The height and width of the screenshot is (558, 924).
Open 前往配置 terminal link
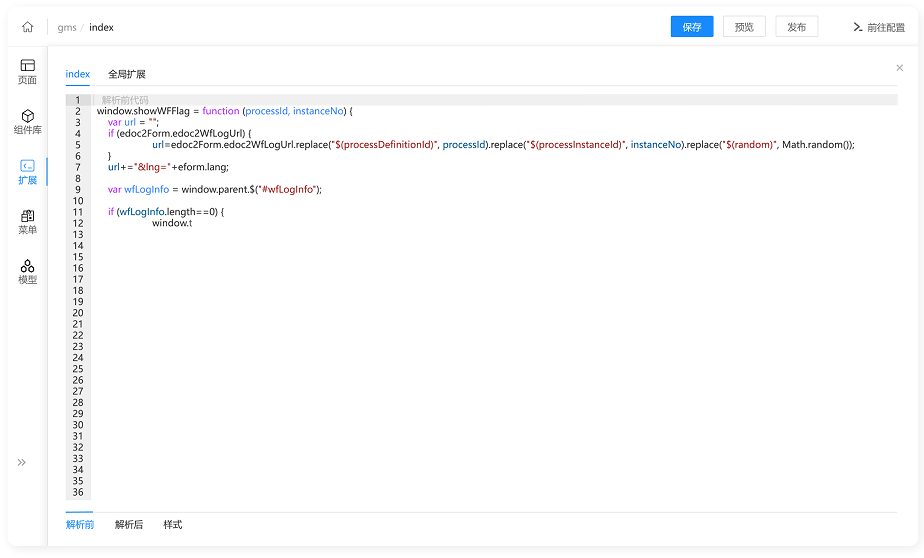point(879,27)
